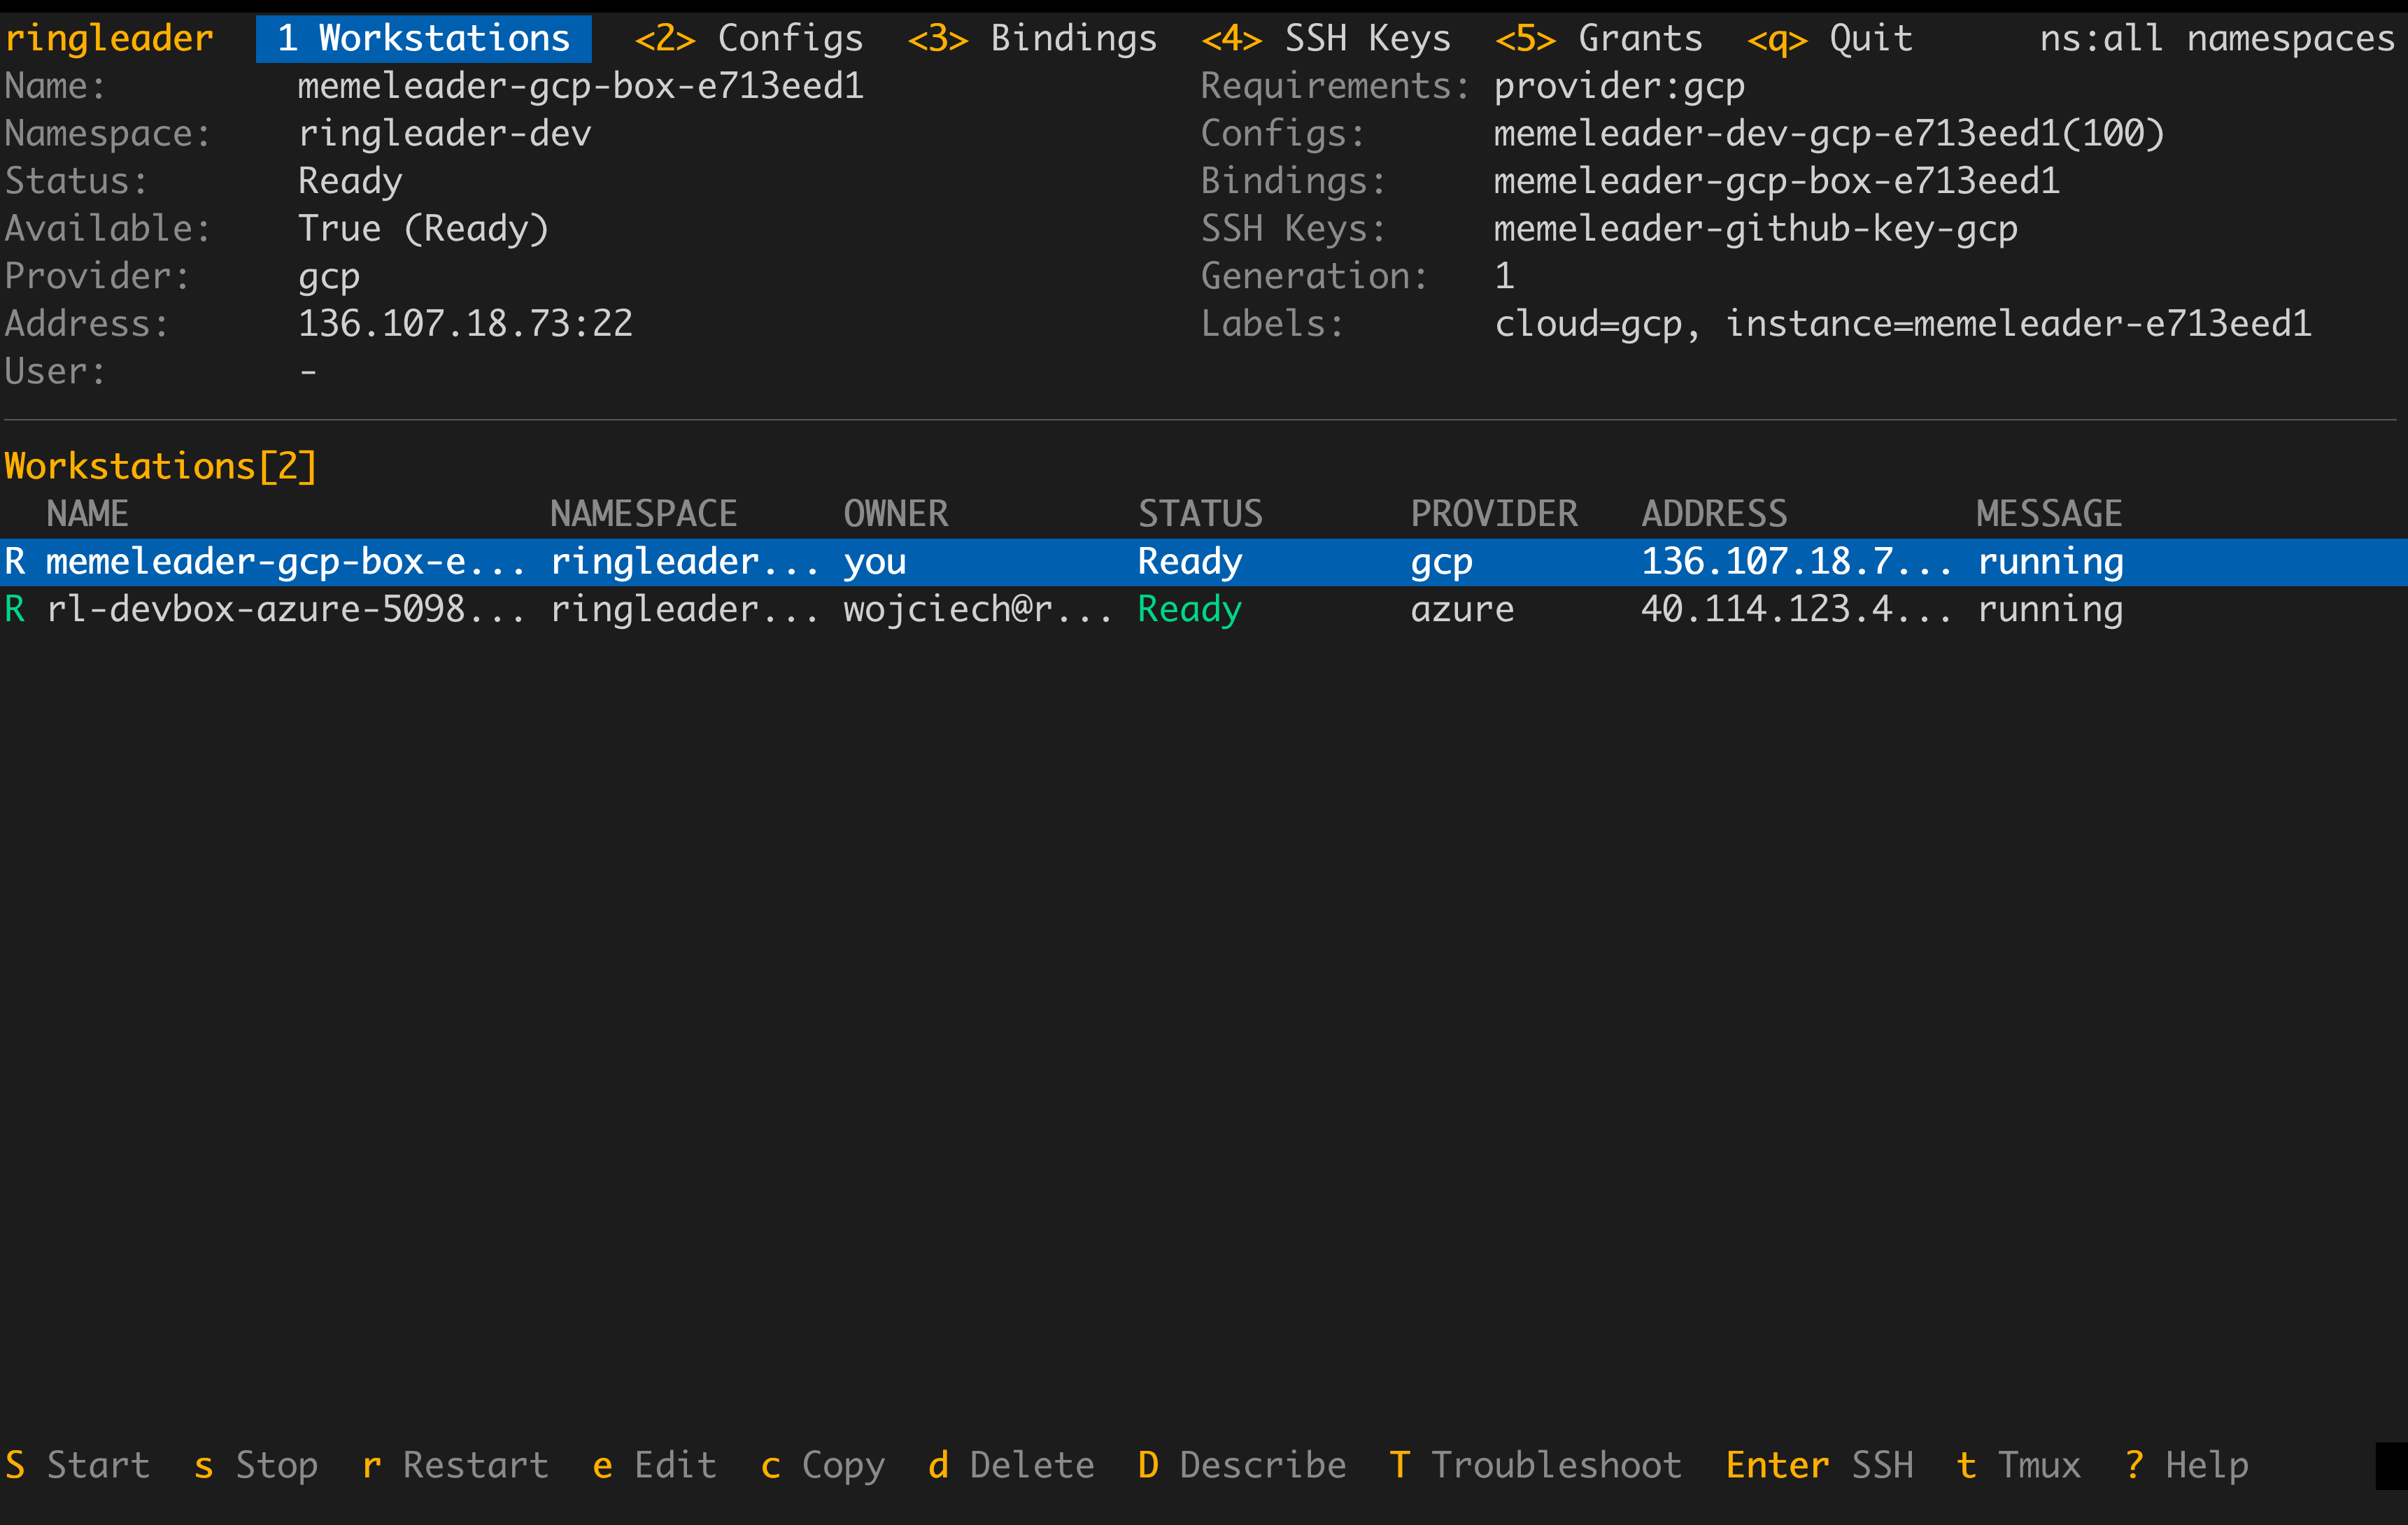This screenshot has height=1525, width=2408.
Task: Click the Generation value 1
Action: [1504, 276]
